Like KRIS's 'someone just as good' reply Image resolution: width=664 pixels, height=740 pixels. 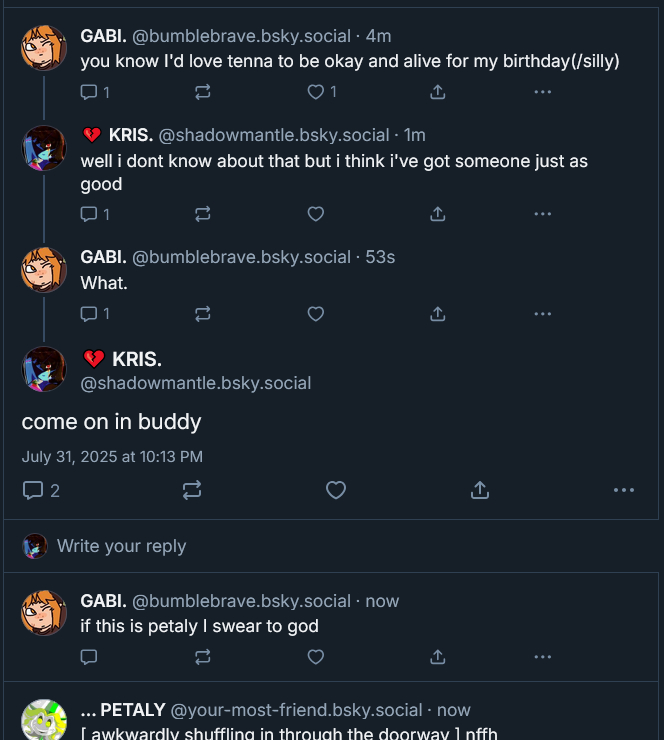point(316,214)
